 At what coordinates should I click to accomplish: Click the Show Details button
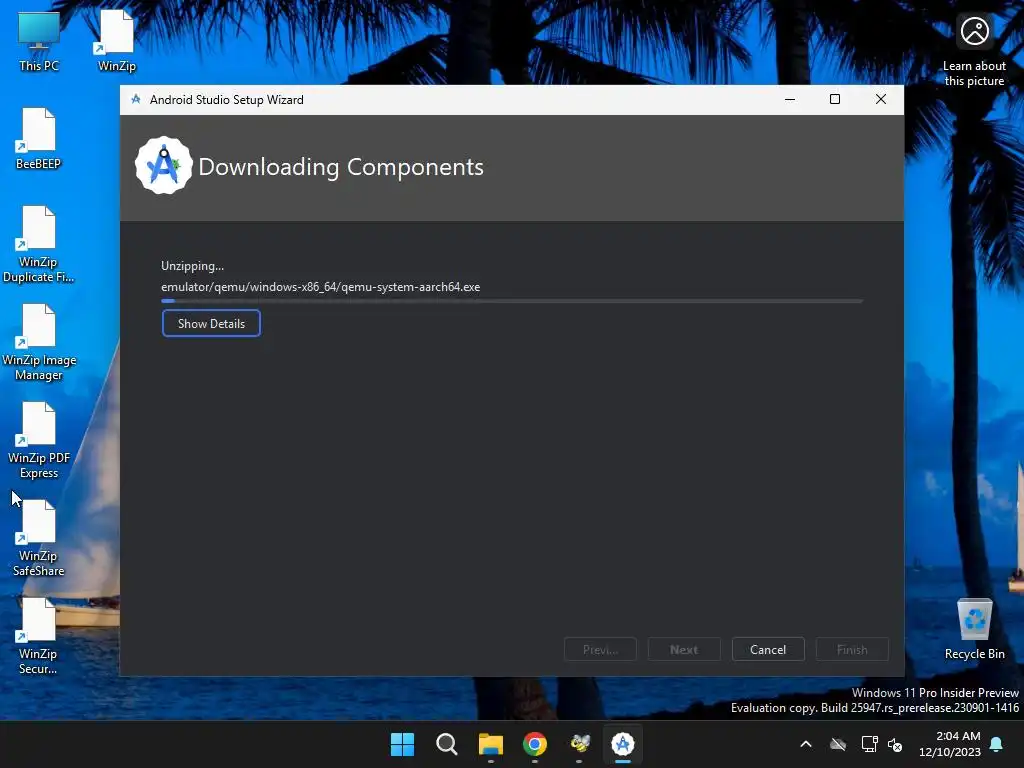pos(211,323)
